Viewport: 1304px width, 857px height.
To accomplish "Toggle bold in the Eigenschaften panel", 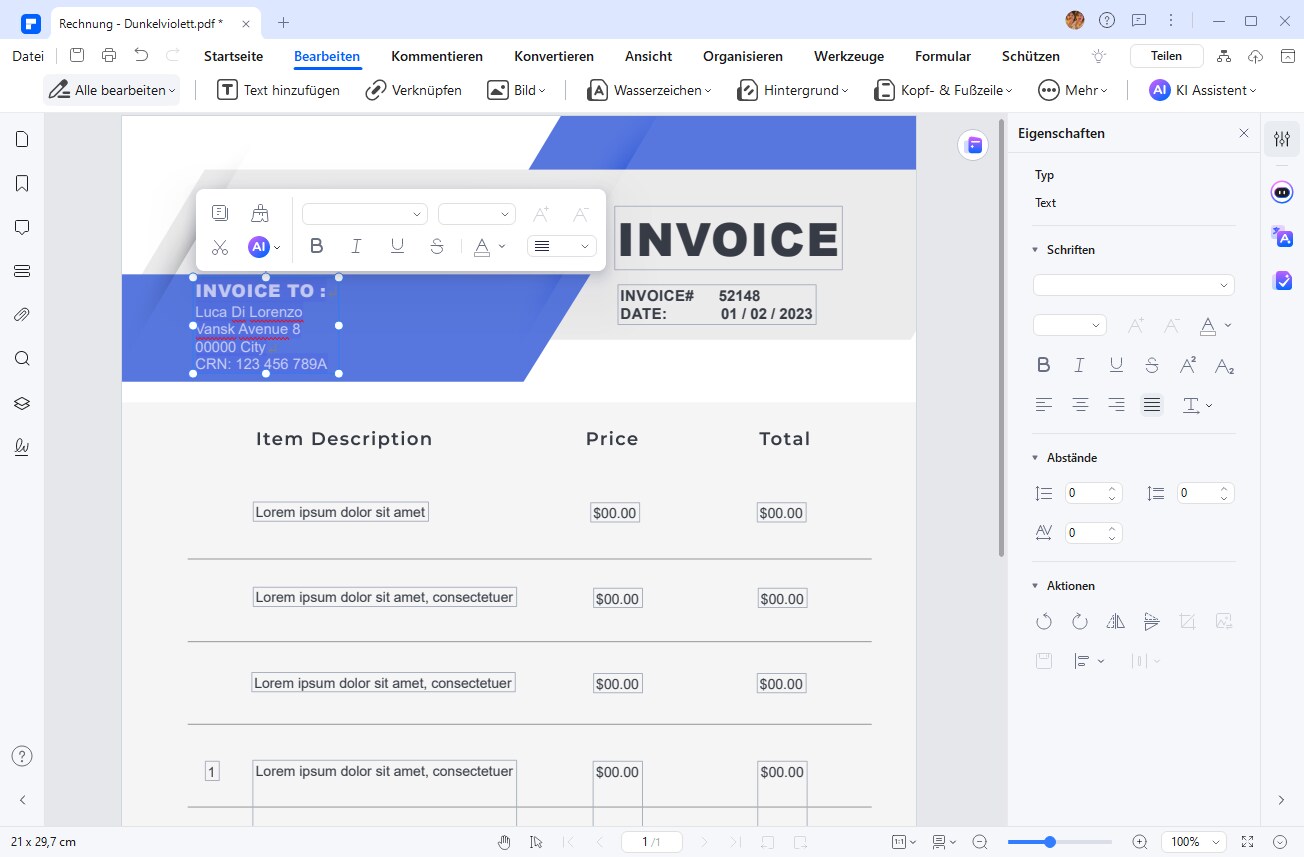I will point(1044,365).
